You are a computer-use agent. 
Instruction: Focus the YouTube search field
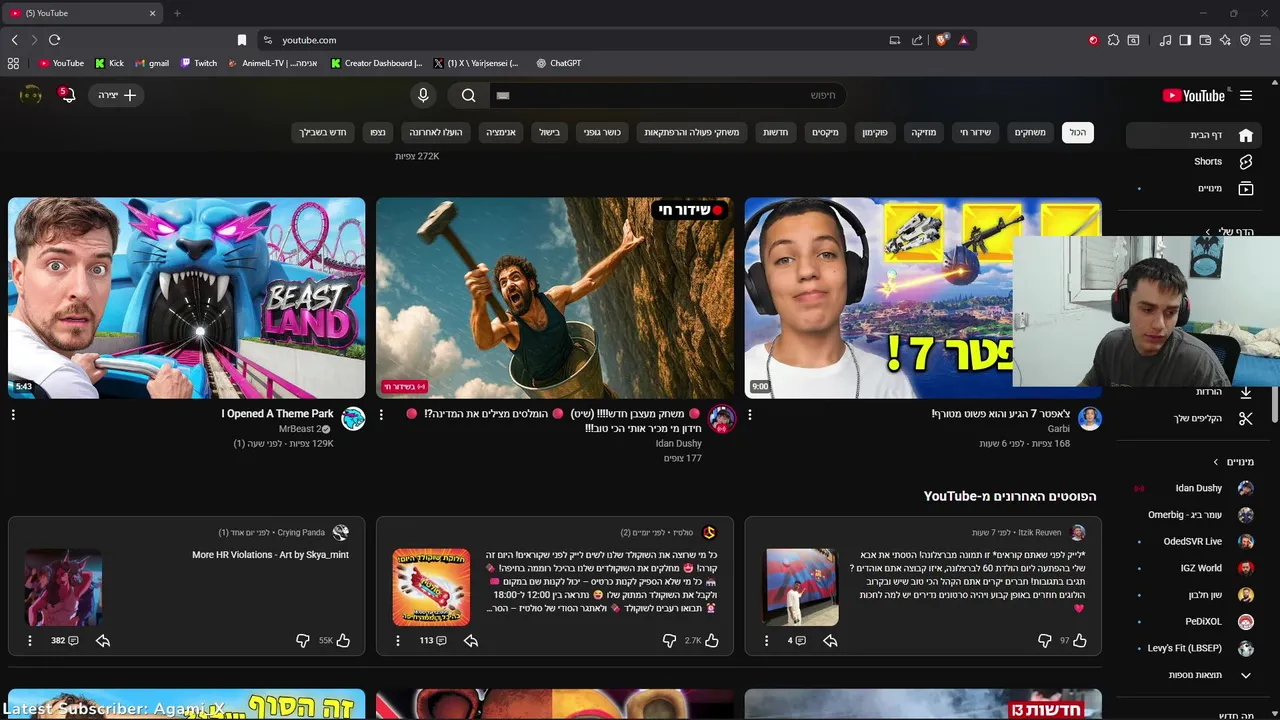668,95
